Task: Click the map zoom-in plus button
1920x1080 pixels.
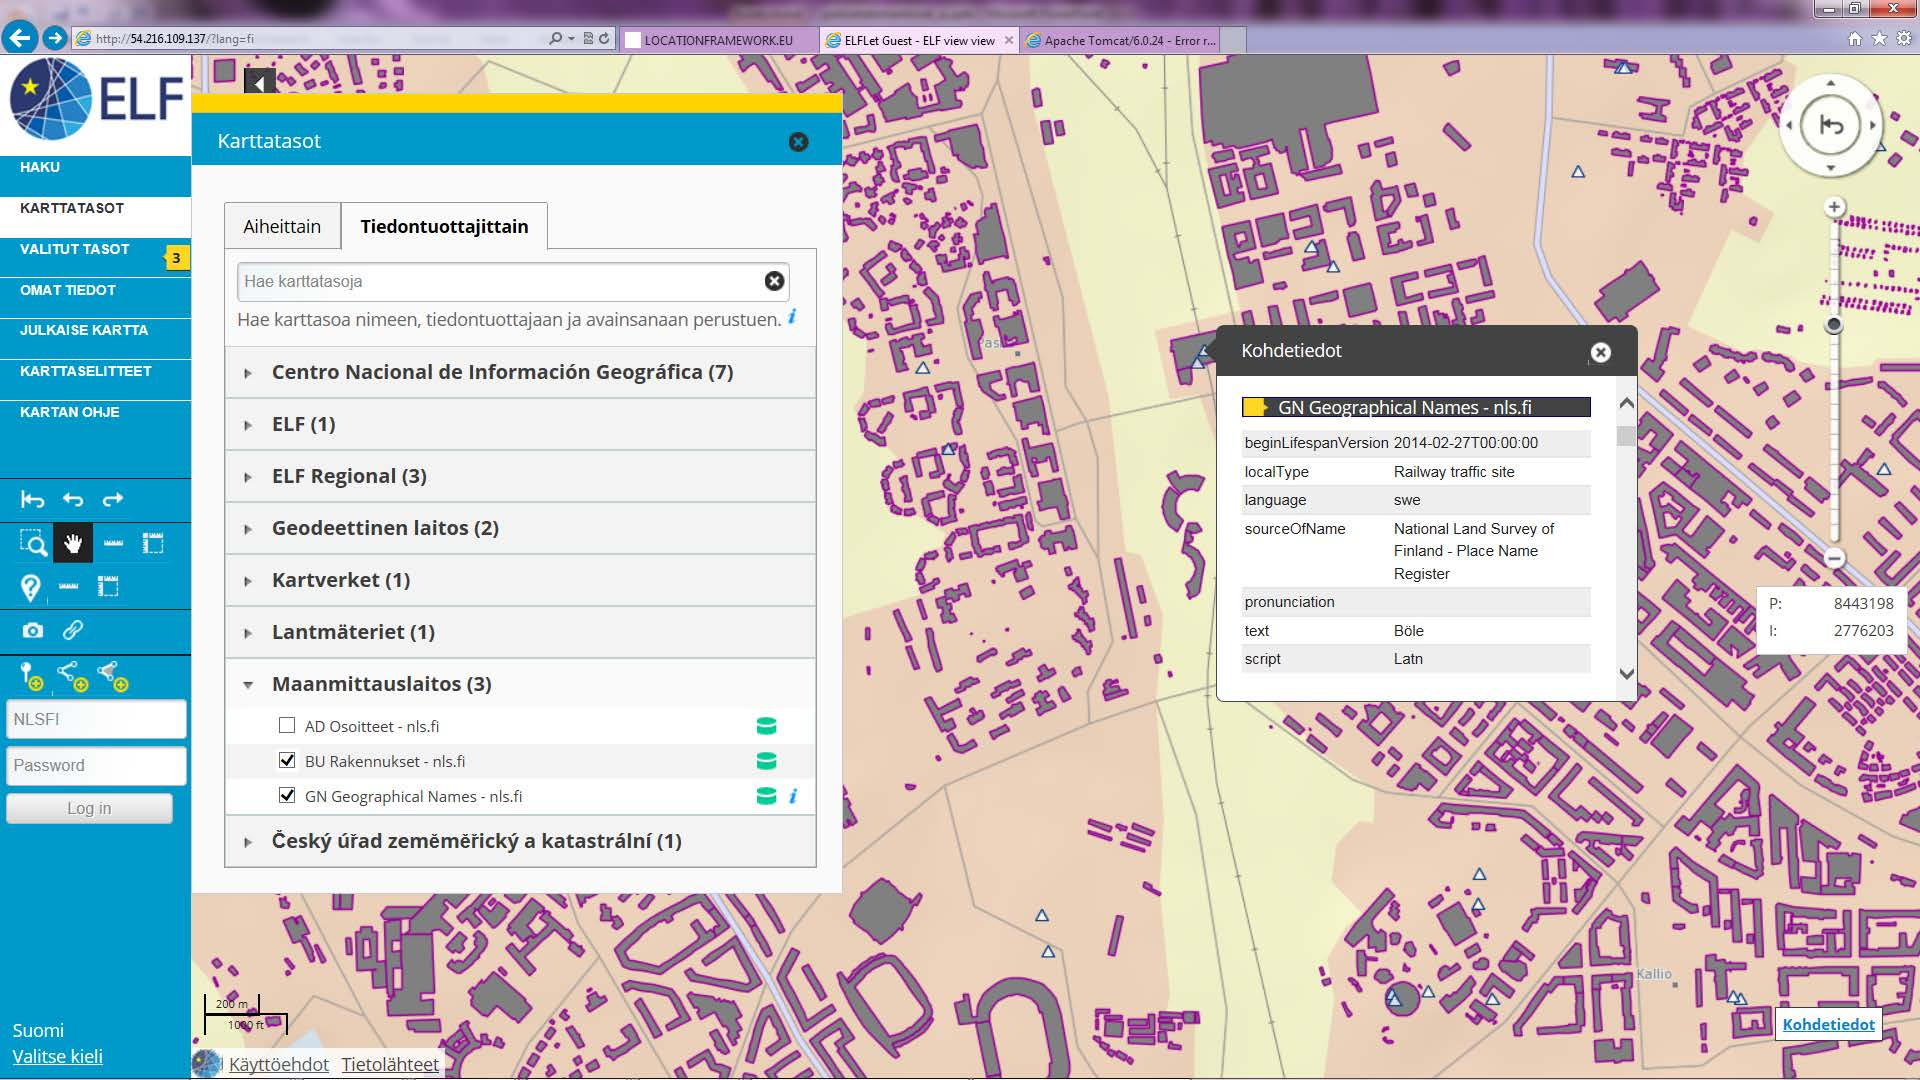Action: pos(1834,207)
